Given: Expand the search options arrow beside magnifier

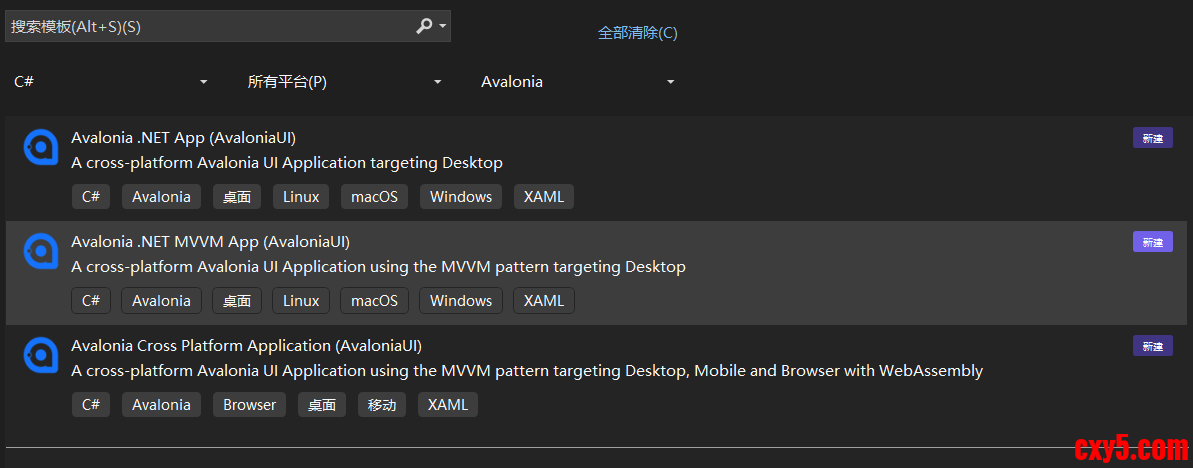Looking at the screenshot, I should (x=443, y=27).
